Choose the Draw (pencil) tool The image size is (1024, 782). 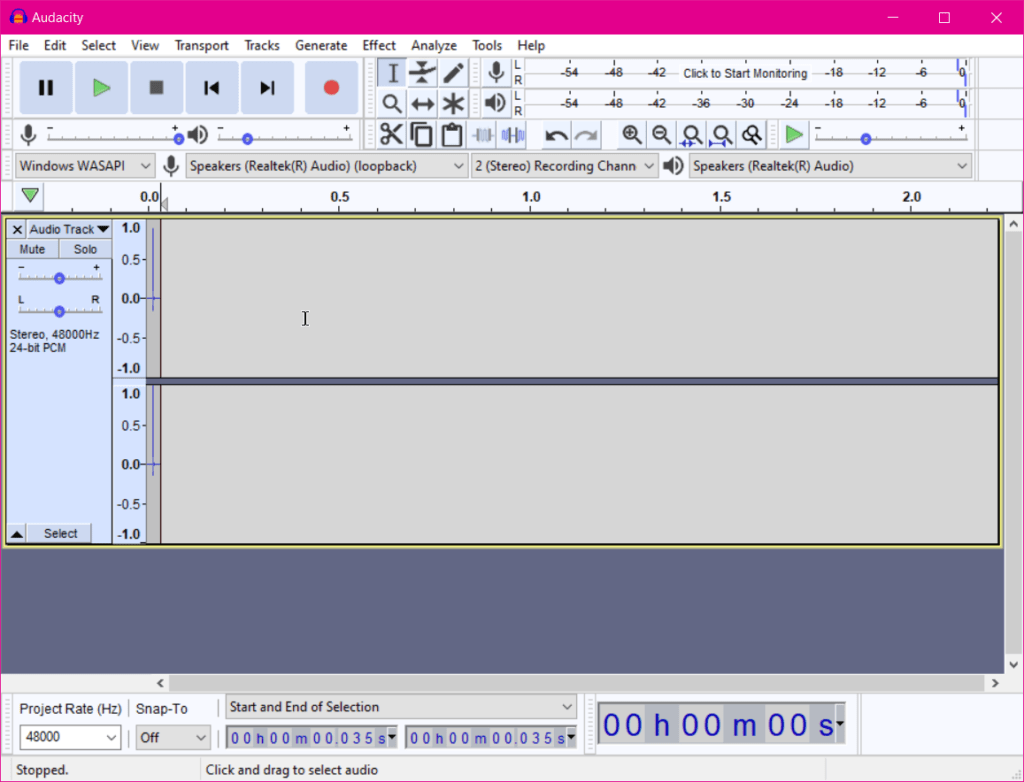click(x=453, y=73)
